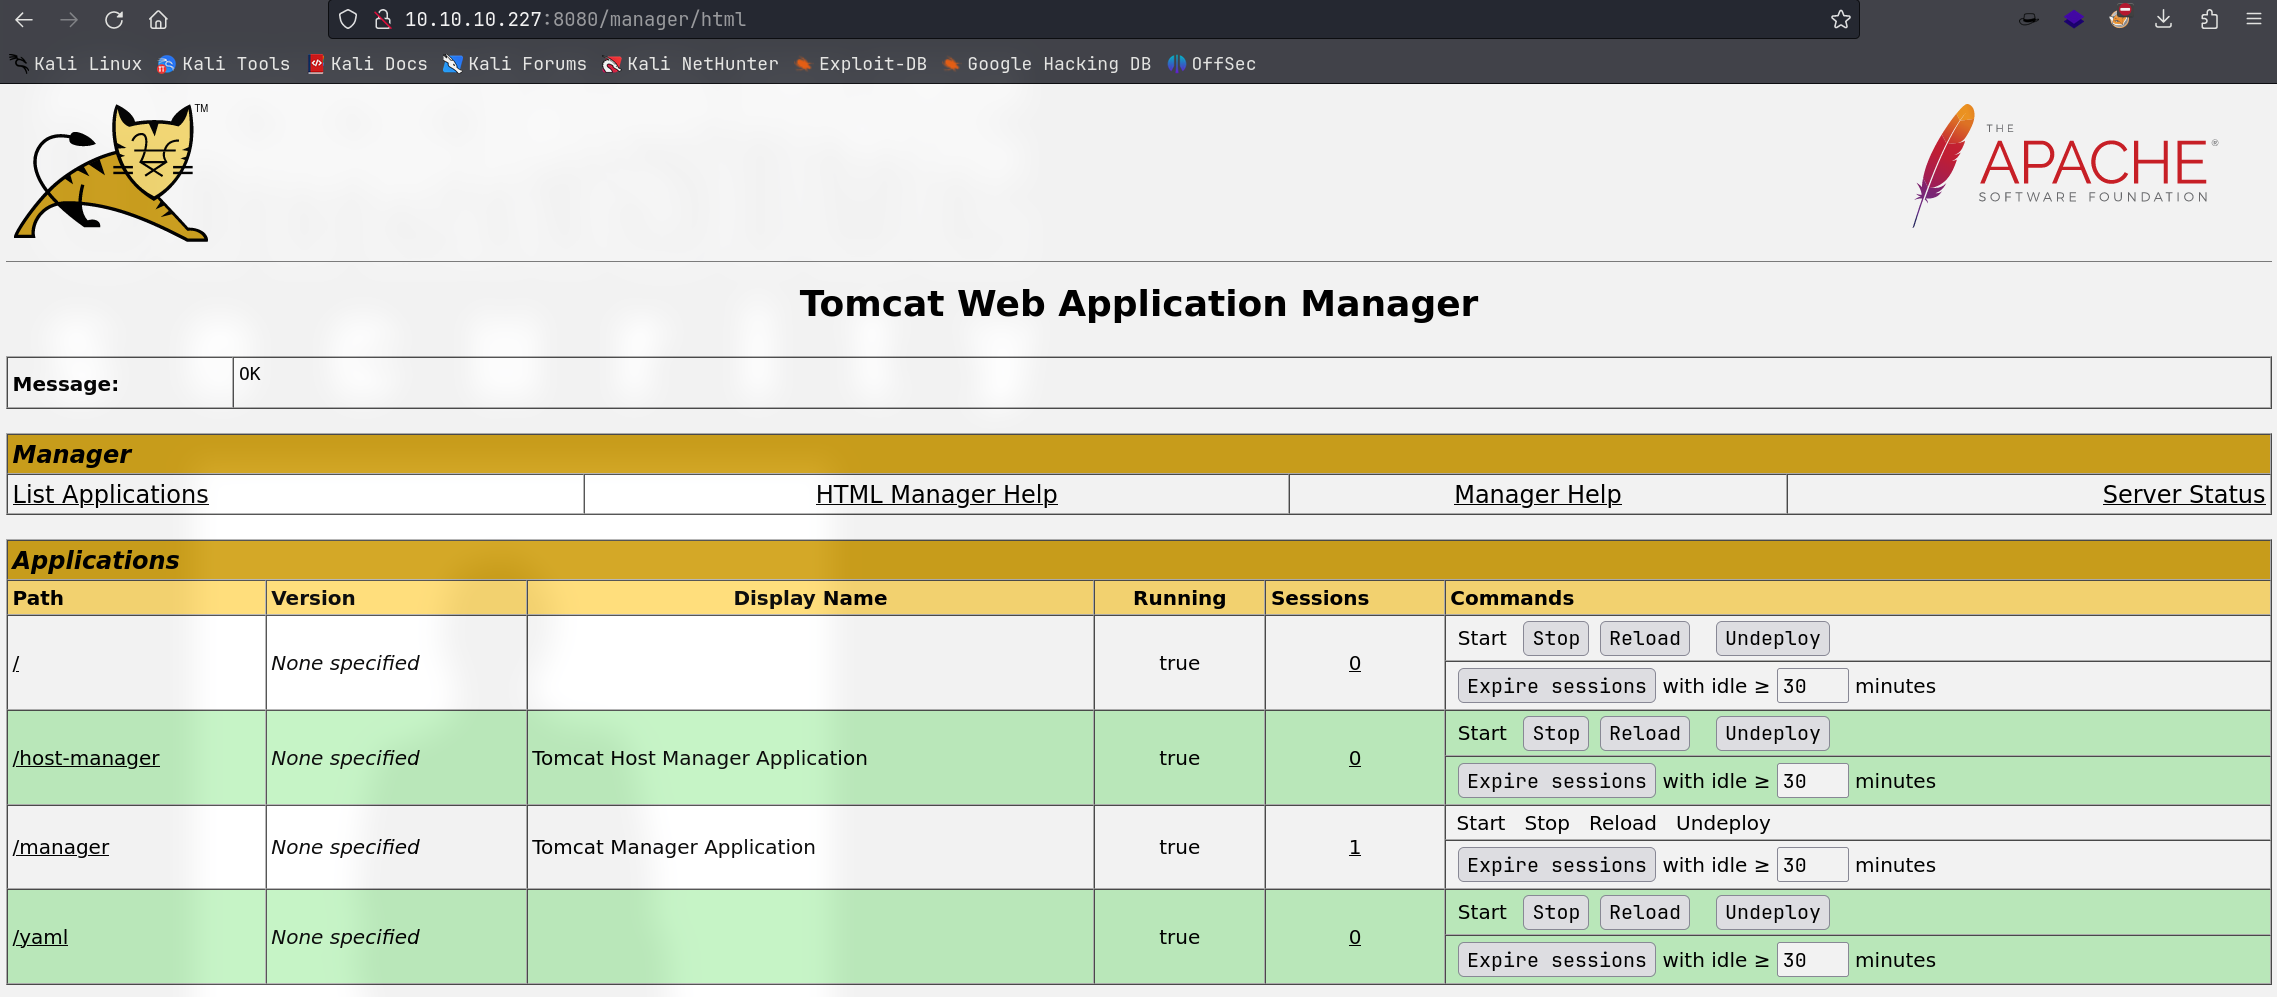Click the sessions count 0 for root app
Screen dimensions: 2277x997
click(1355, 663)
